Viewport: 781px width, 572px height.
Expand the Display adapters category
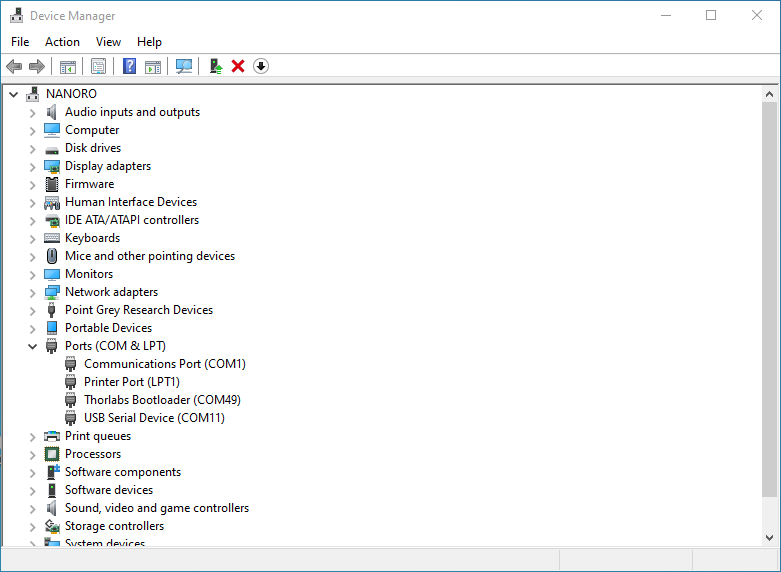pos(32,166)
